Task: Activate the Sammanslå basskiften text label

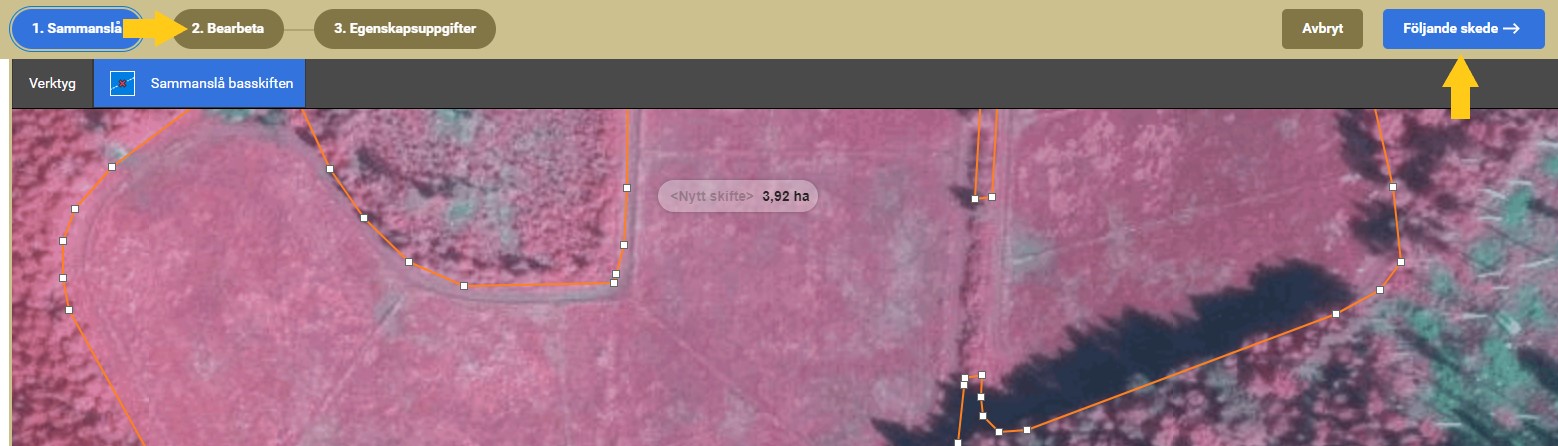Action: [x=222, y=84]
